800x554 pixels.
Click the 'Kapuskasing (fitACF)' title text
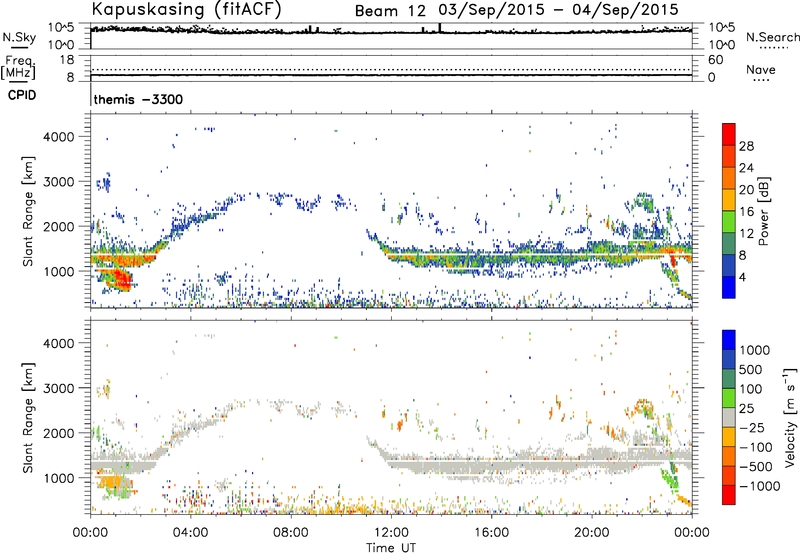point(186,9)
